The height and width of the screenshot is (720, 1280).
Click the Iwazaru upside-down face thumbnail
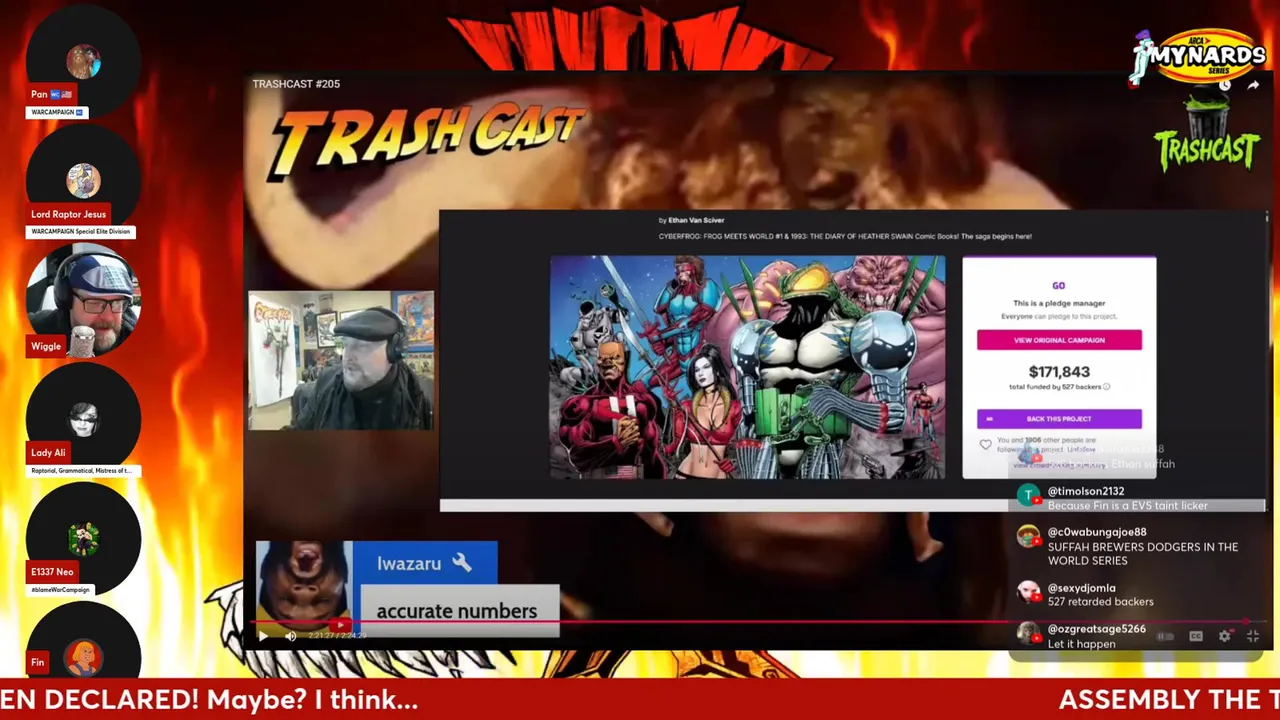[304, 588]
